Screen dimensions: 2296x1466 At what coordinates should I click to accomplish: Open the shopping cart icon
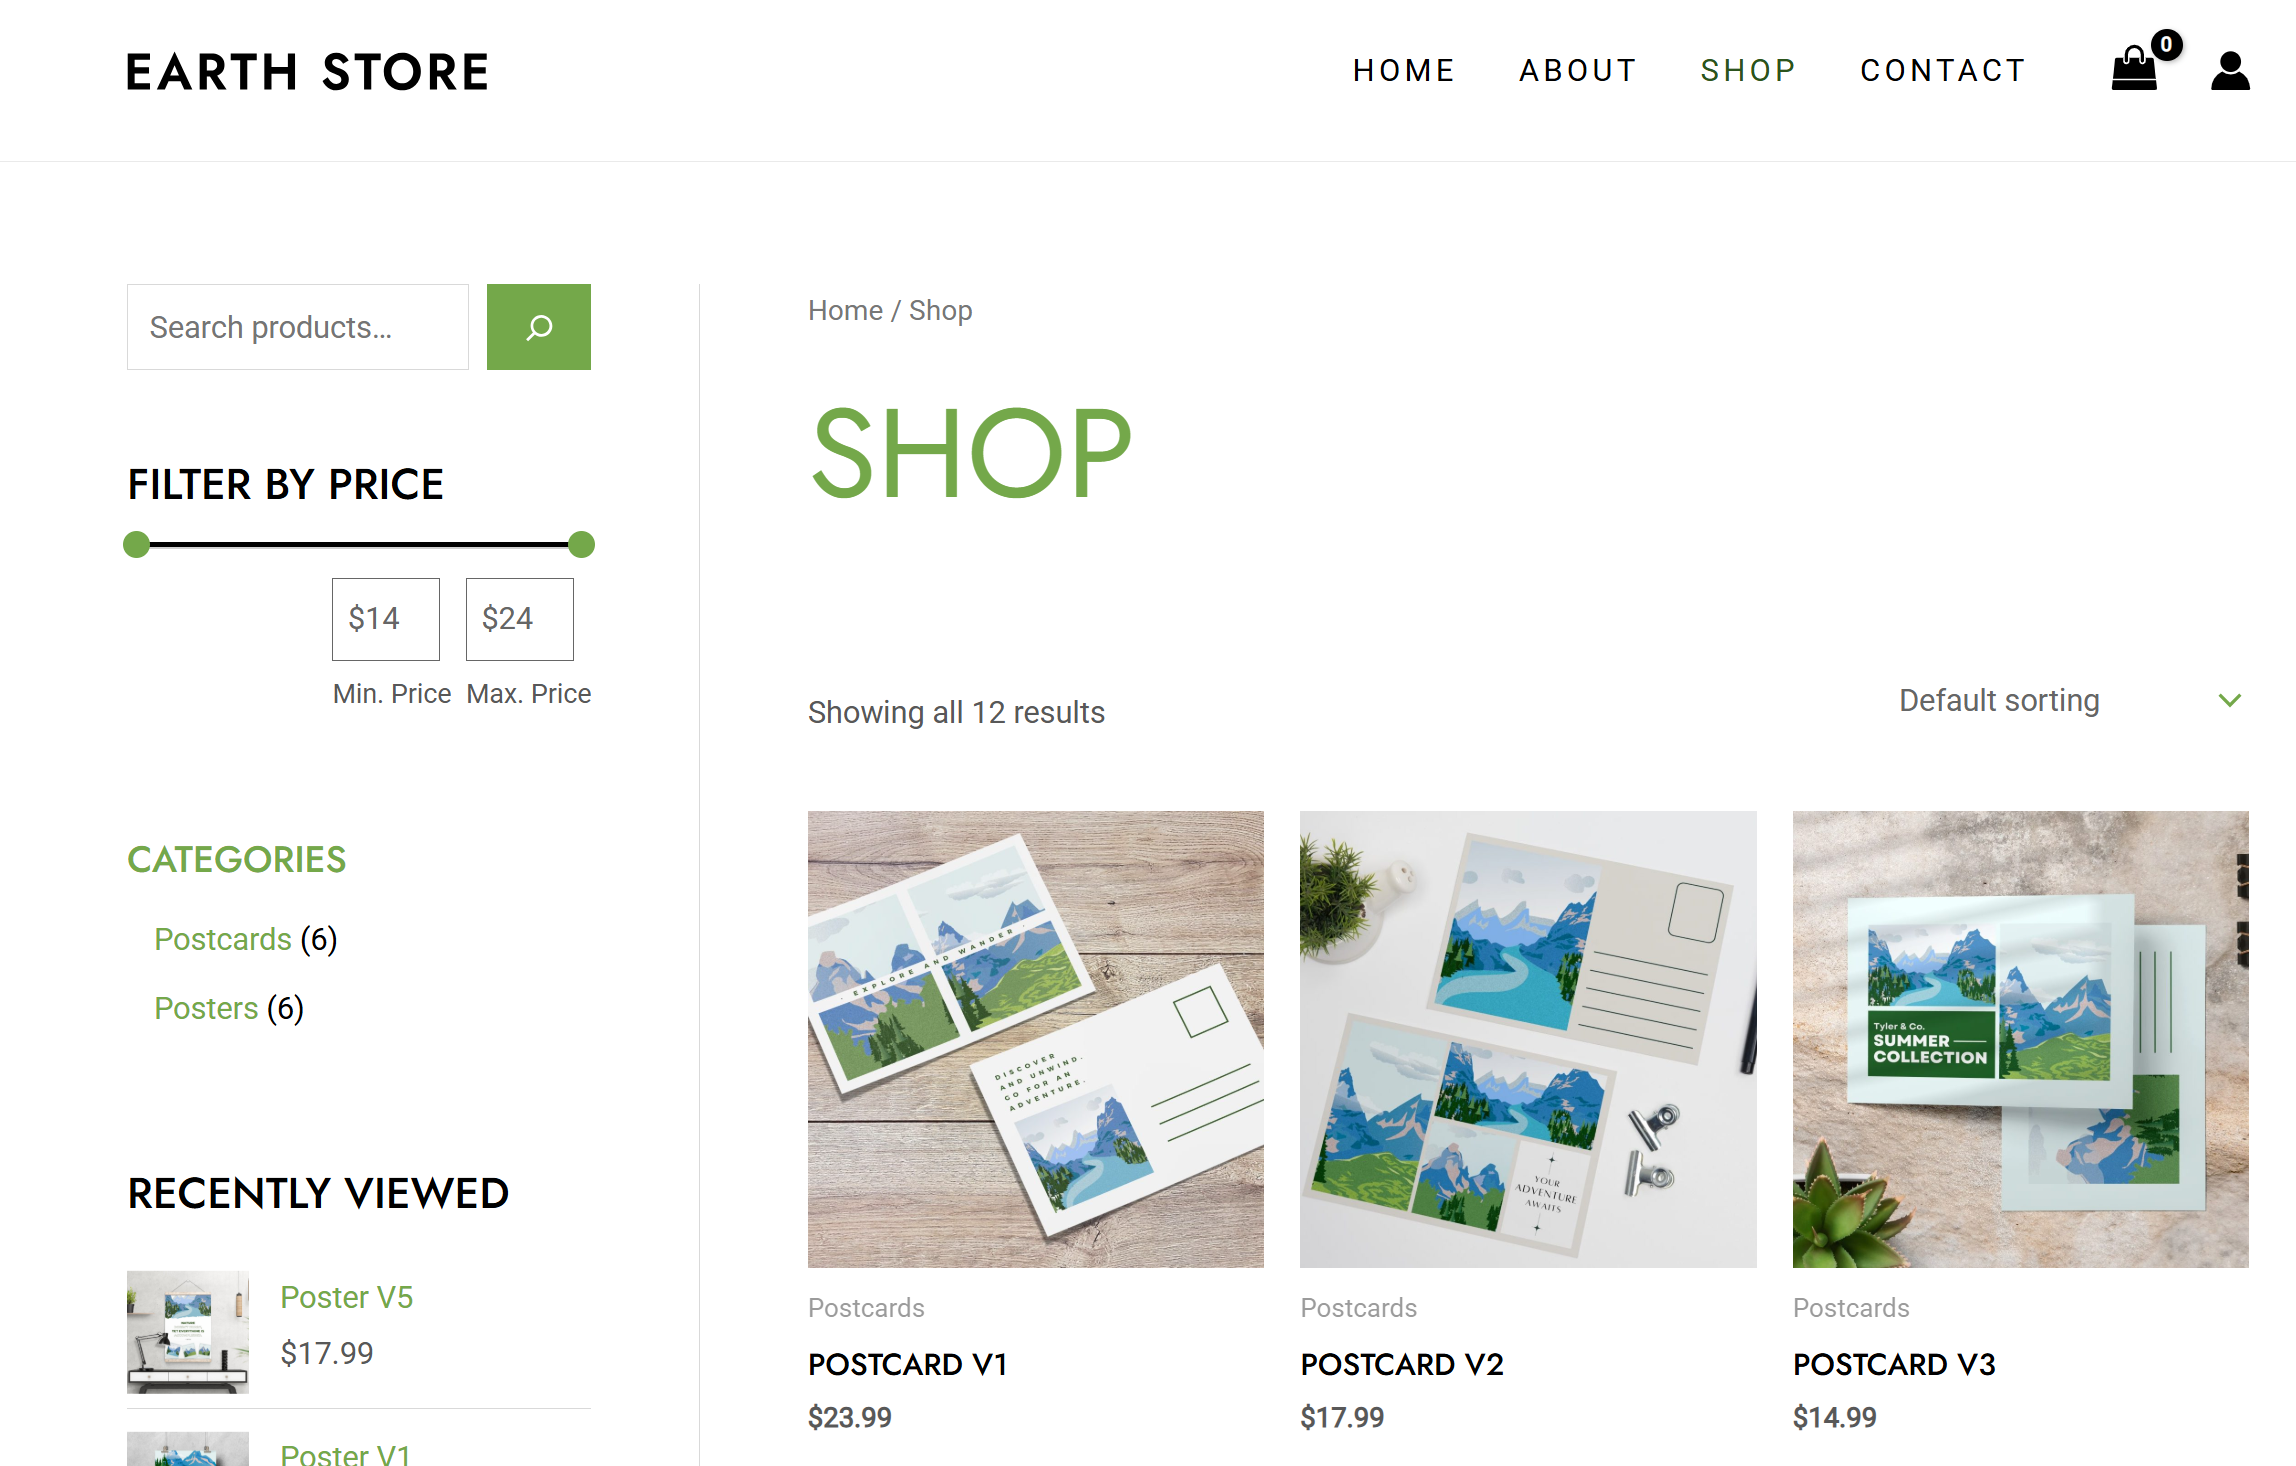point(2135,69)
